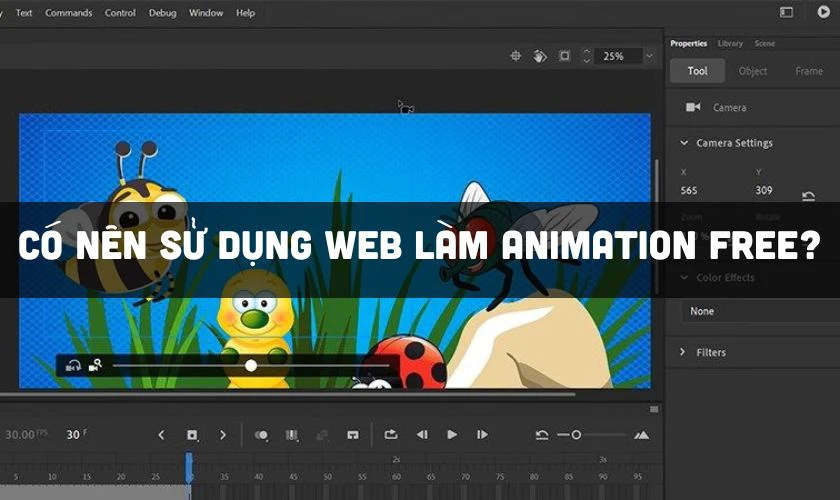The width and height of the screenshot is (840, 500).
Task: Open the Debug menu
Action: [162, 13]
